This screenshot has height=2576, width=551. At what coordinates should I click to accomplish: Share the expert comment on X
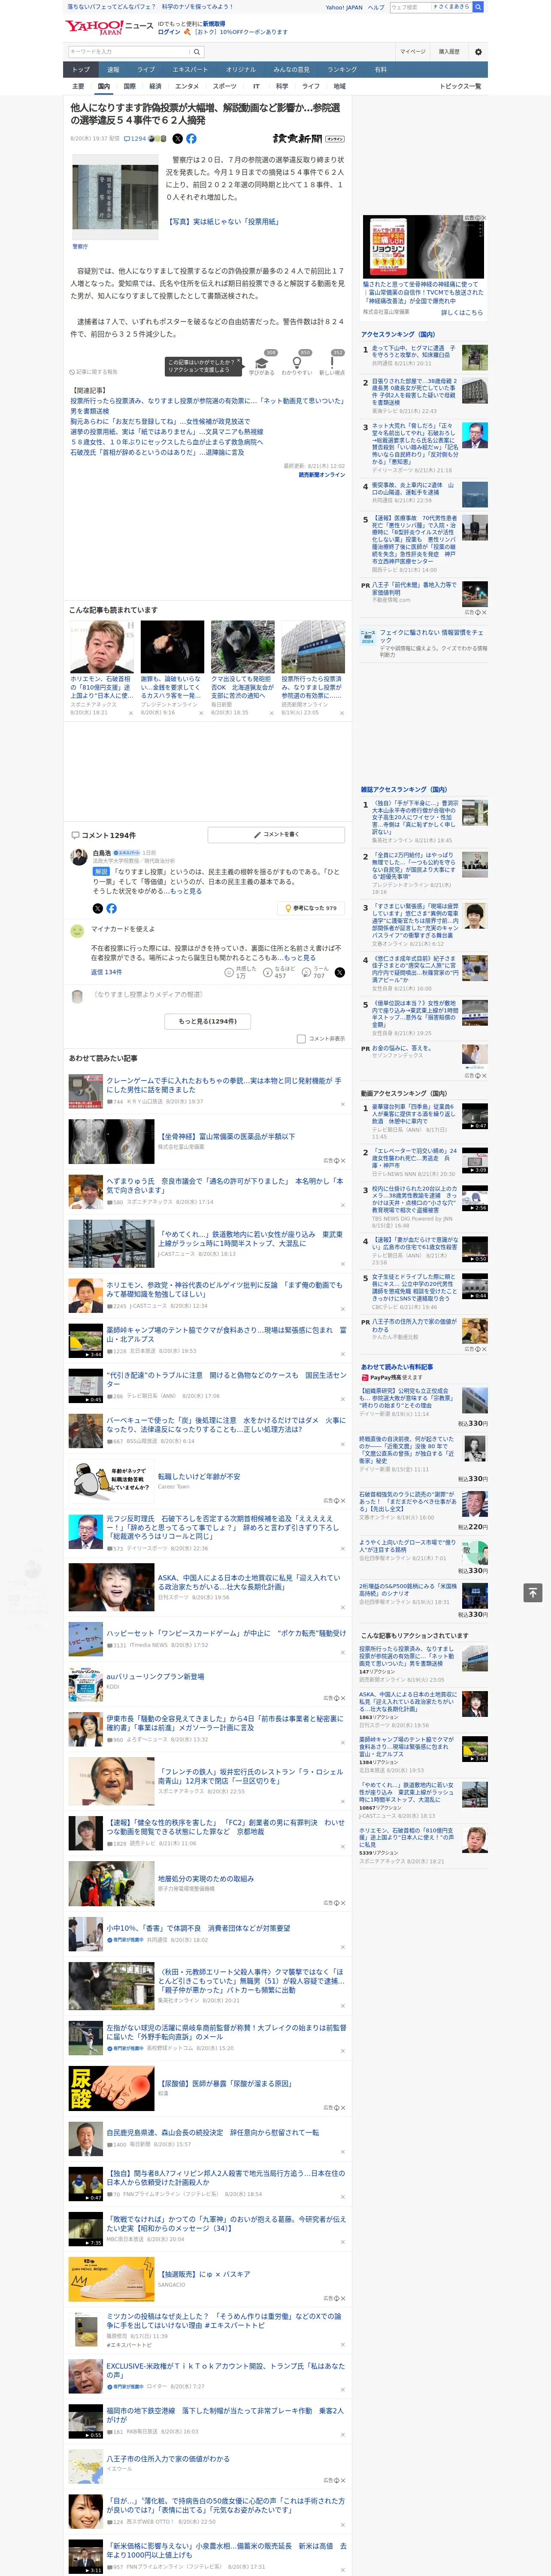(x=98, y=908)
